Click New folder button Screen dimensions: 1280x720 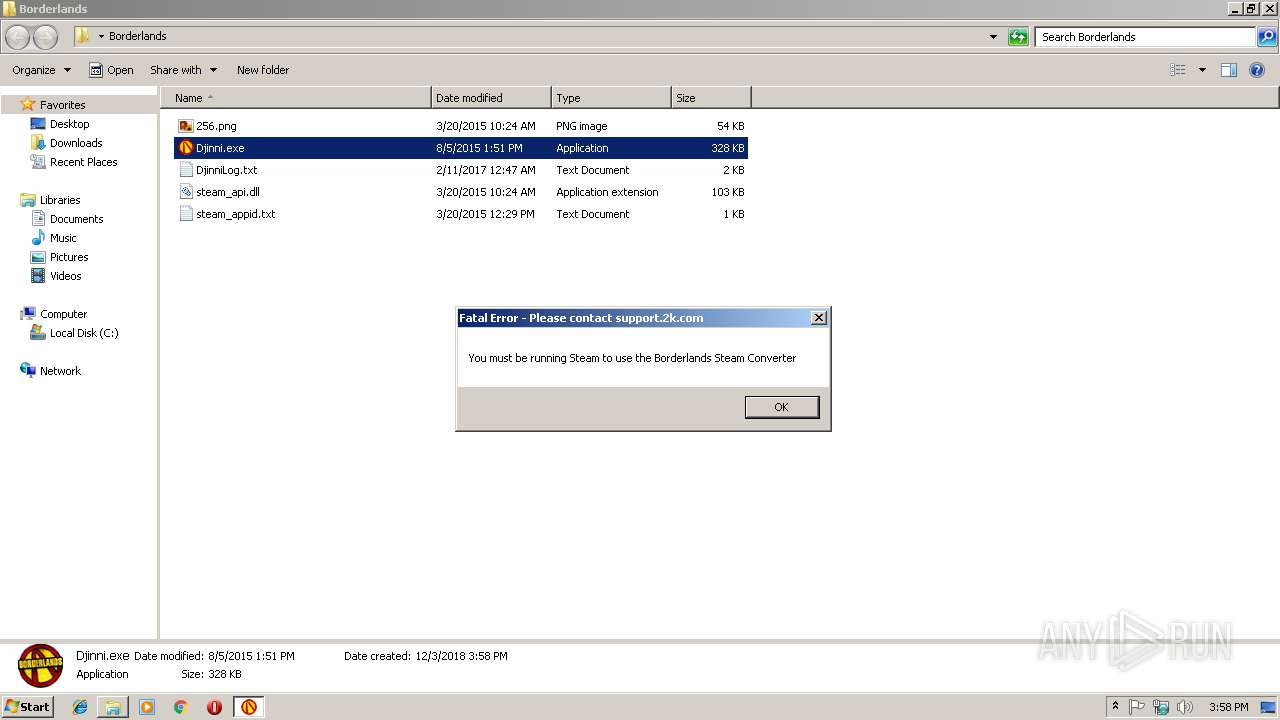pyautogui.click(x=263, y=70)
